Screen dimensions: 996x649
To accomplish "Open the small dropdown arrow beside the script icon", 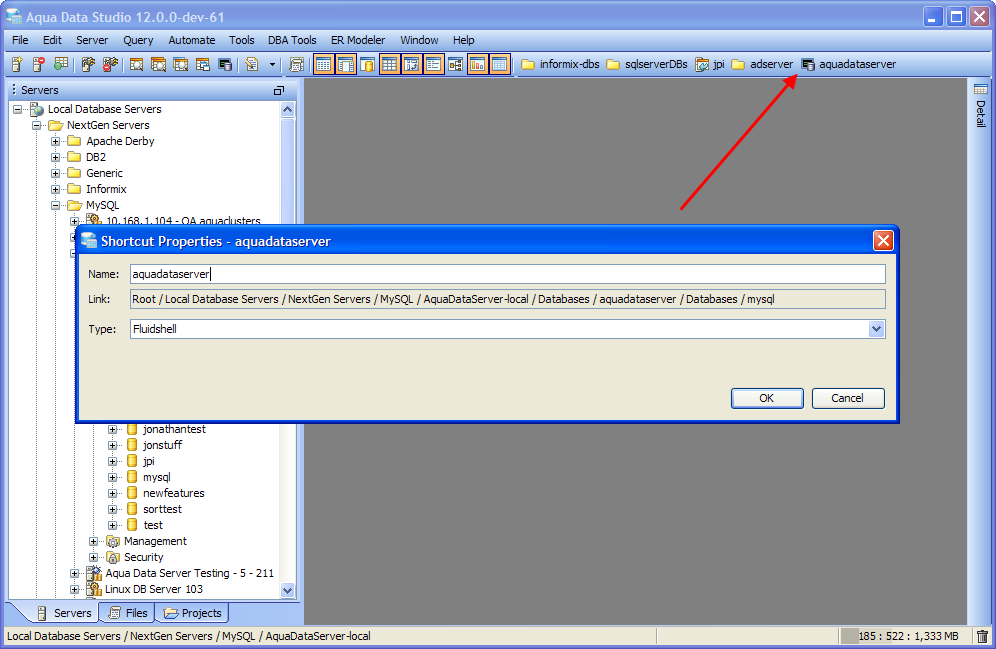I will [x=273, y=64].
